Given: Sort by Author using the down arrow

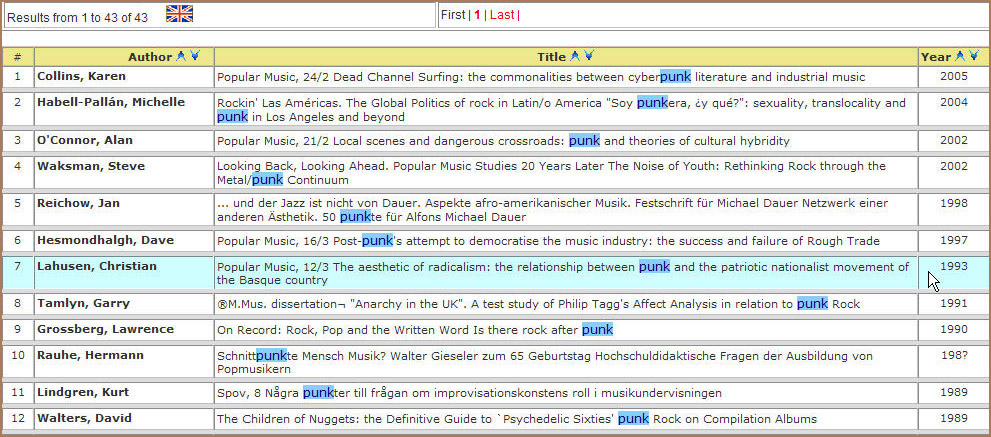Looking at the screenshot, I should coord(194,57).
